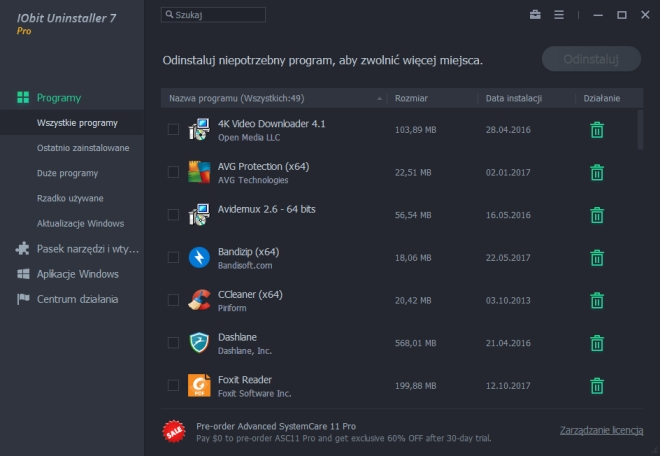Click the trash icon for 4K Video Downloader
660x456 pixels.
596,130
